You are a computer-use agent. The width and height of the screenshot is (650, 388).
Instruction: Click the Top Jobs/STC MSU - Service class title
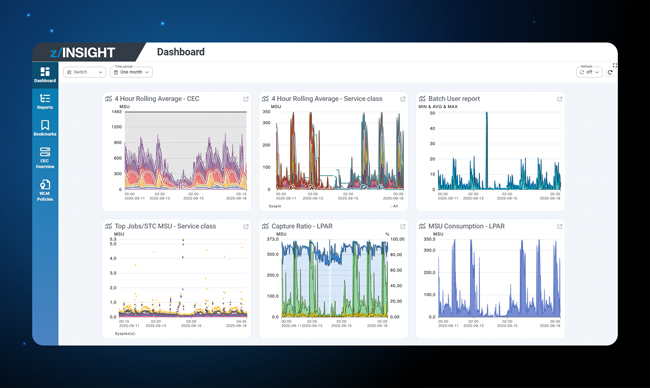165,226
